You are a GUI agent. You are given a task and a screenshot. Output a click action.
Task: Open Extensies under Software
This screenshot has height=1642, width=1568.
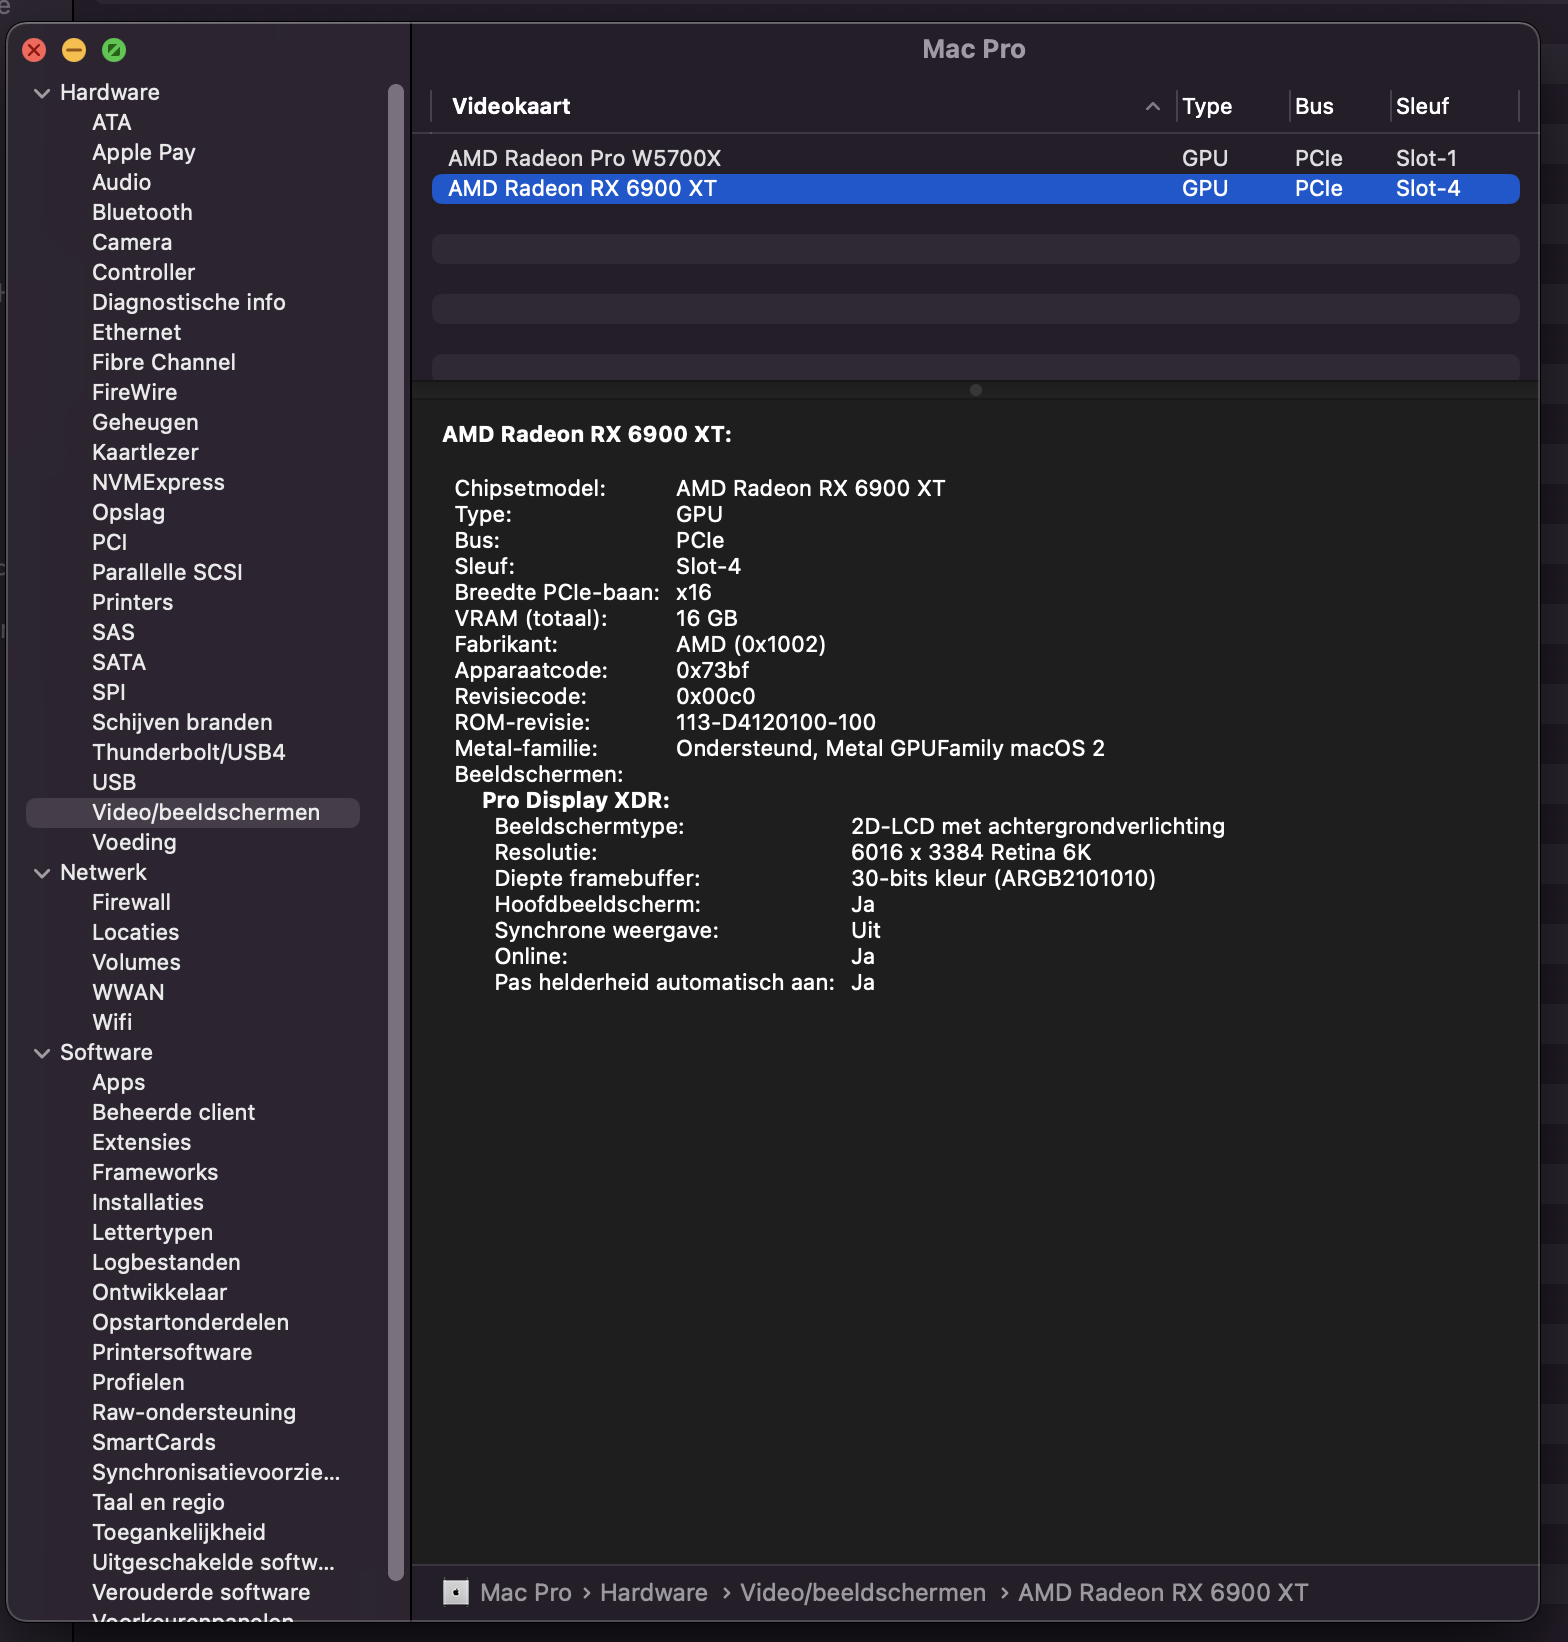pyautogui.click(x=142, y=1142)
